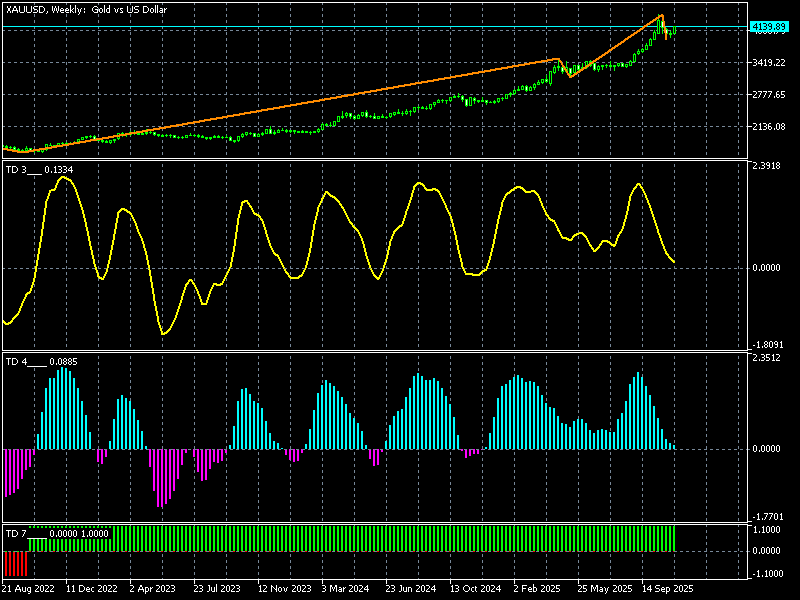This screenshot has height=600, width=800.
Task: Click the -1.8091 scale value in TD 3 panel
Action: coord(766,345)
